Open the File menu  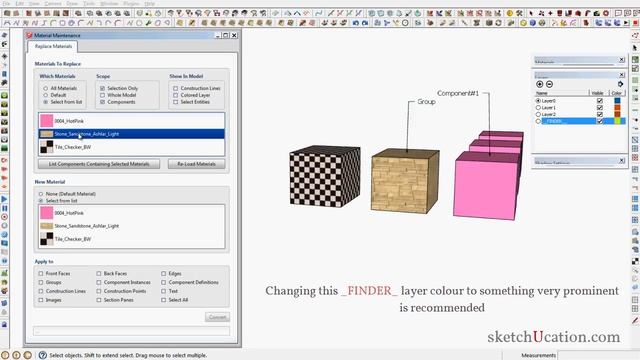coord(7,3)
